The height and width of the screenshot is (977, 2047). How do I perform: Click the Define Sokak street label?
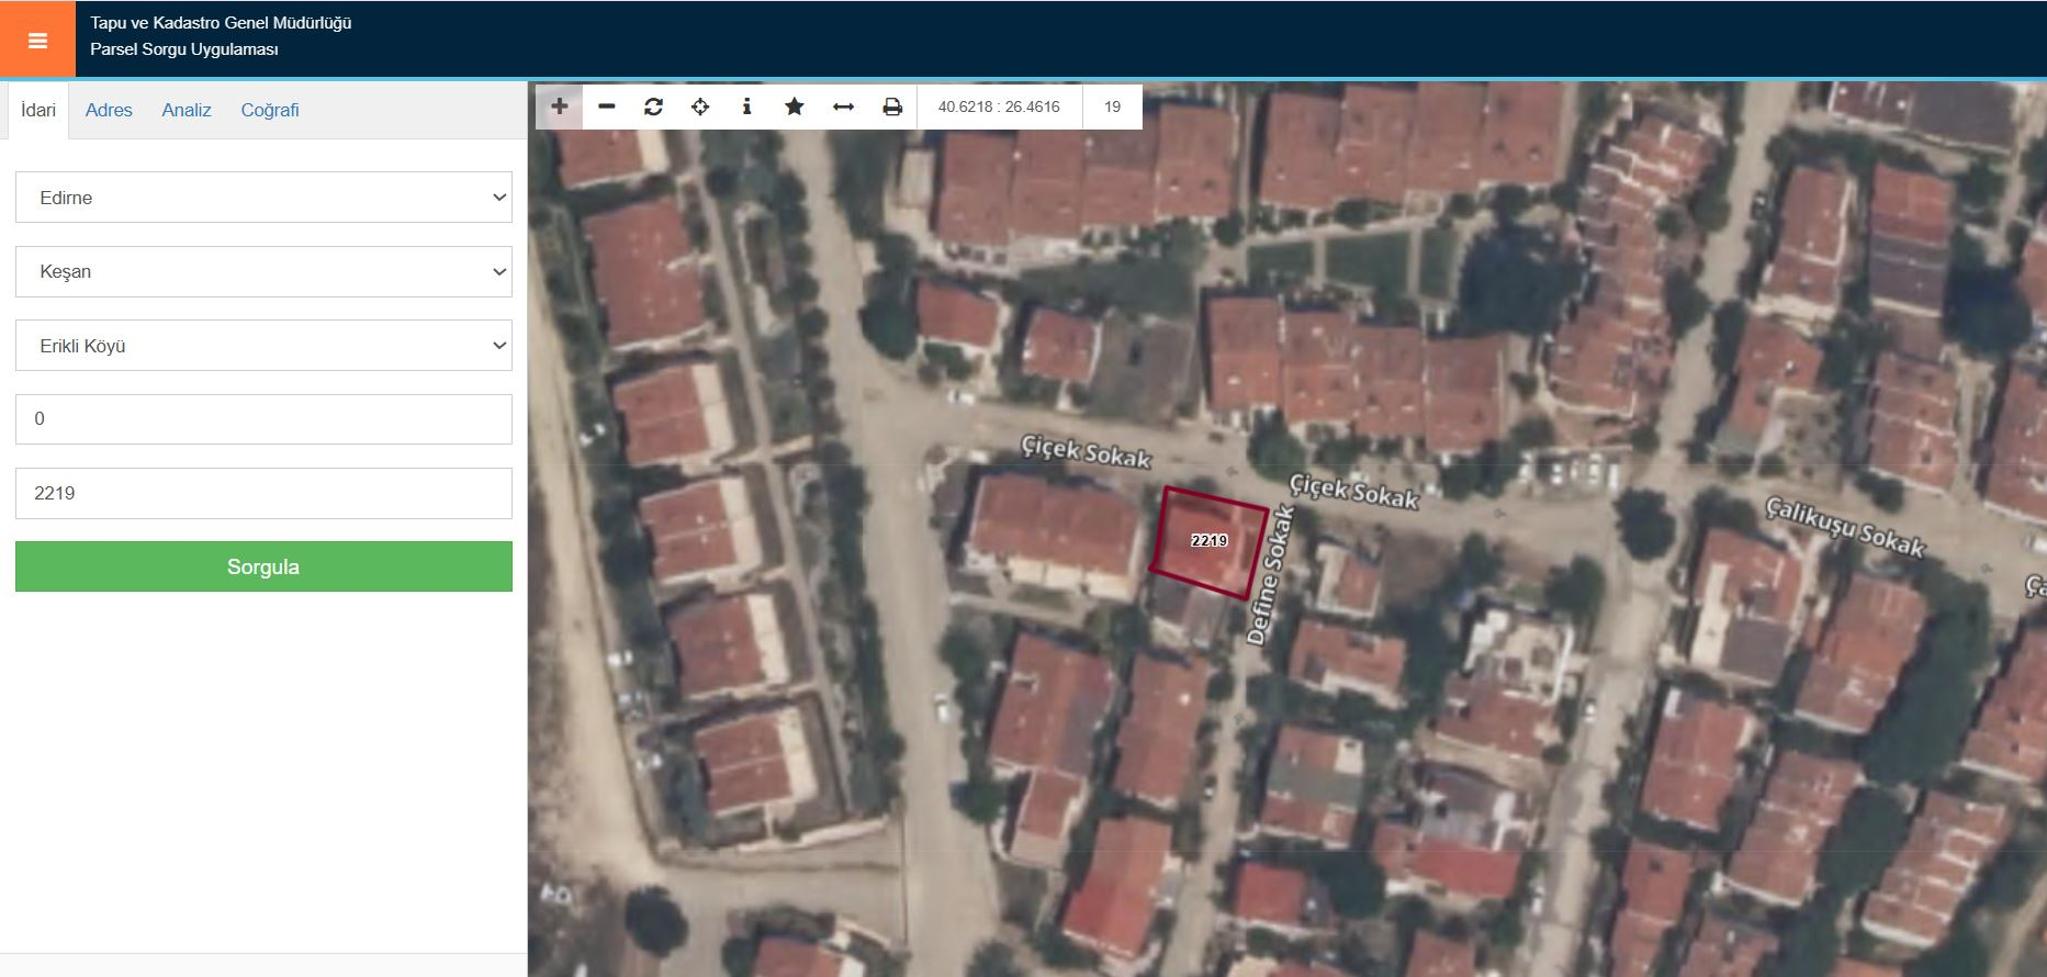tap(1271, 576)
